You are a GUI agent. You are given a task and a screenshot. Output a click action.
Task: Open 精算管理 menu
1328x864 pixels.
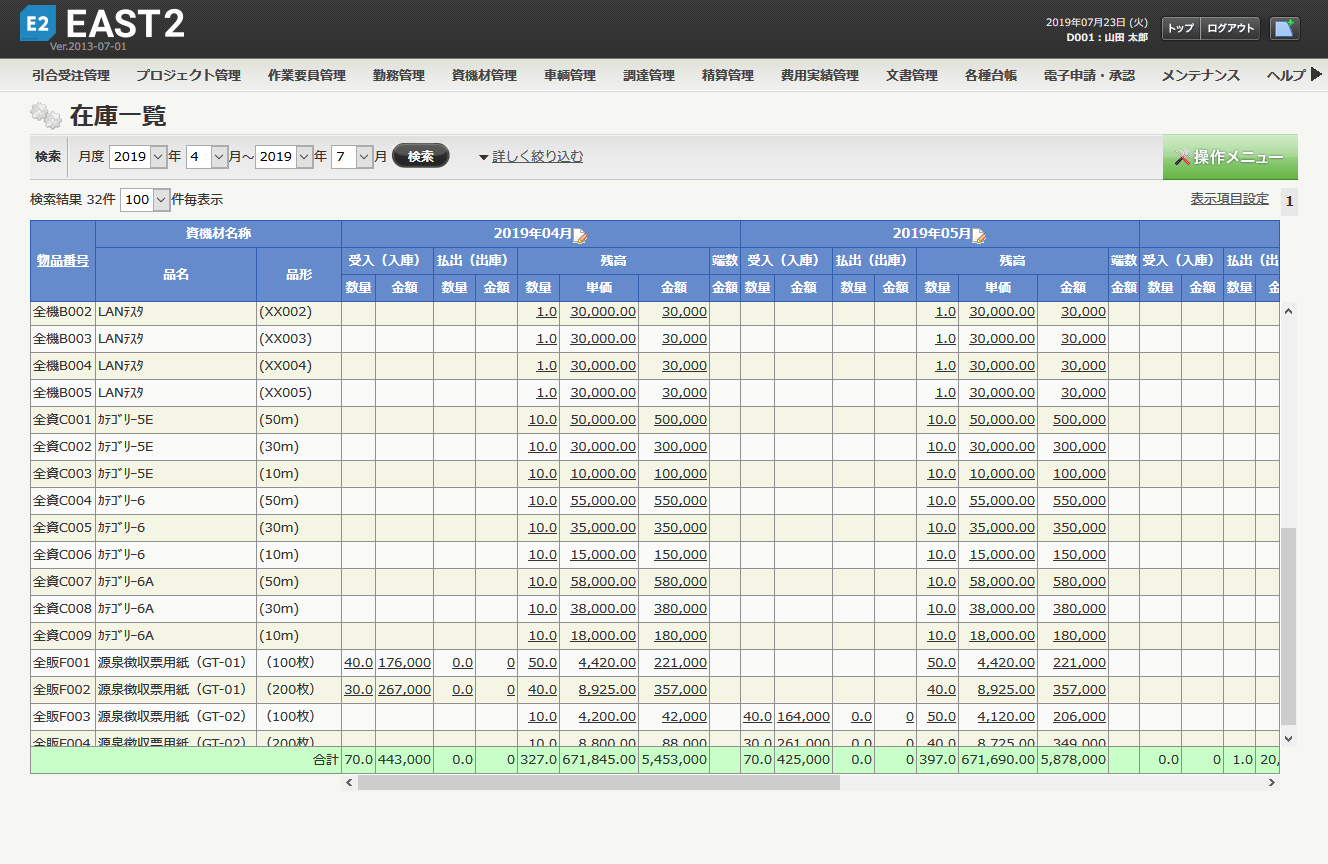[727, 75]
